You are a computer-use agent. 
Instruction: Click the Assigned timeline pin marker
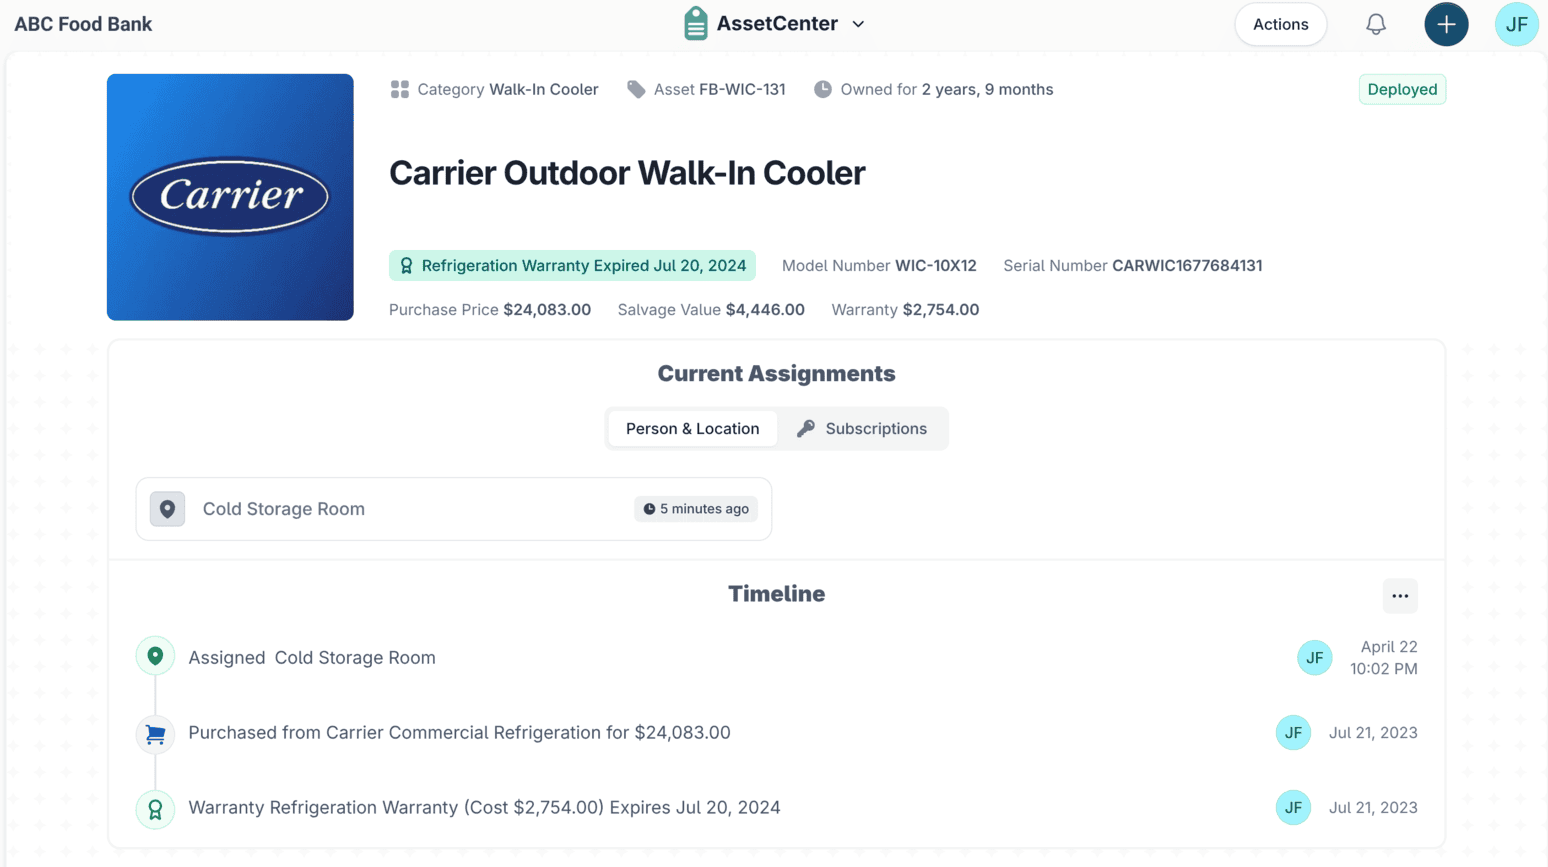tap(155, 656)
